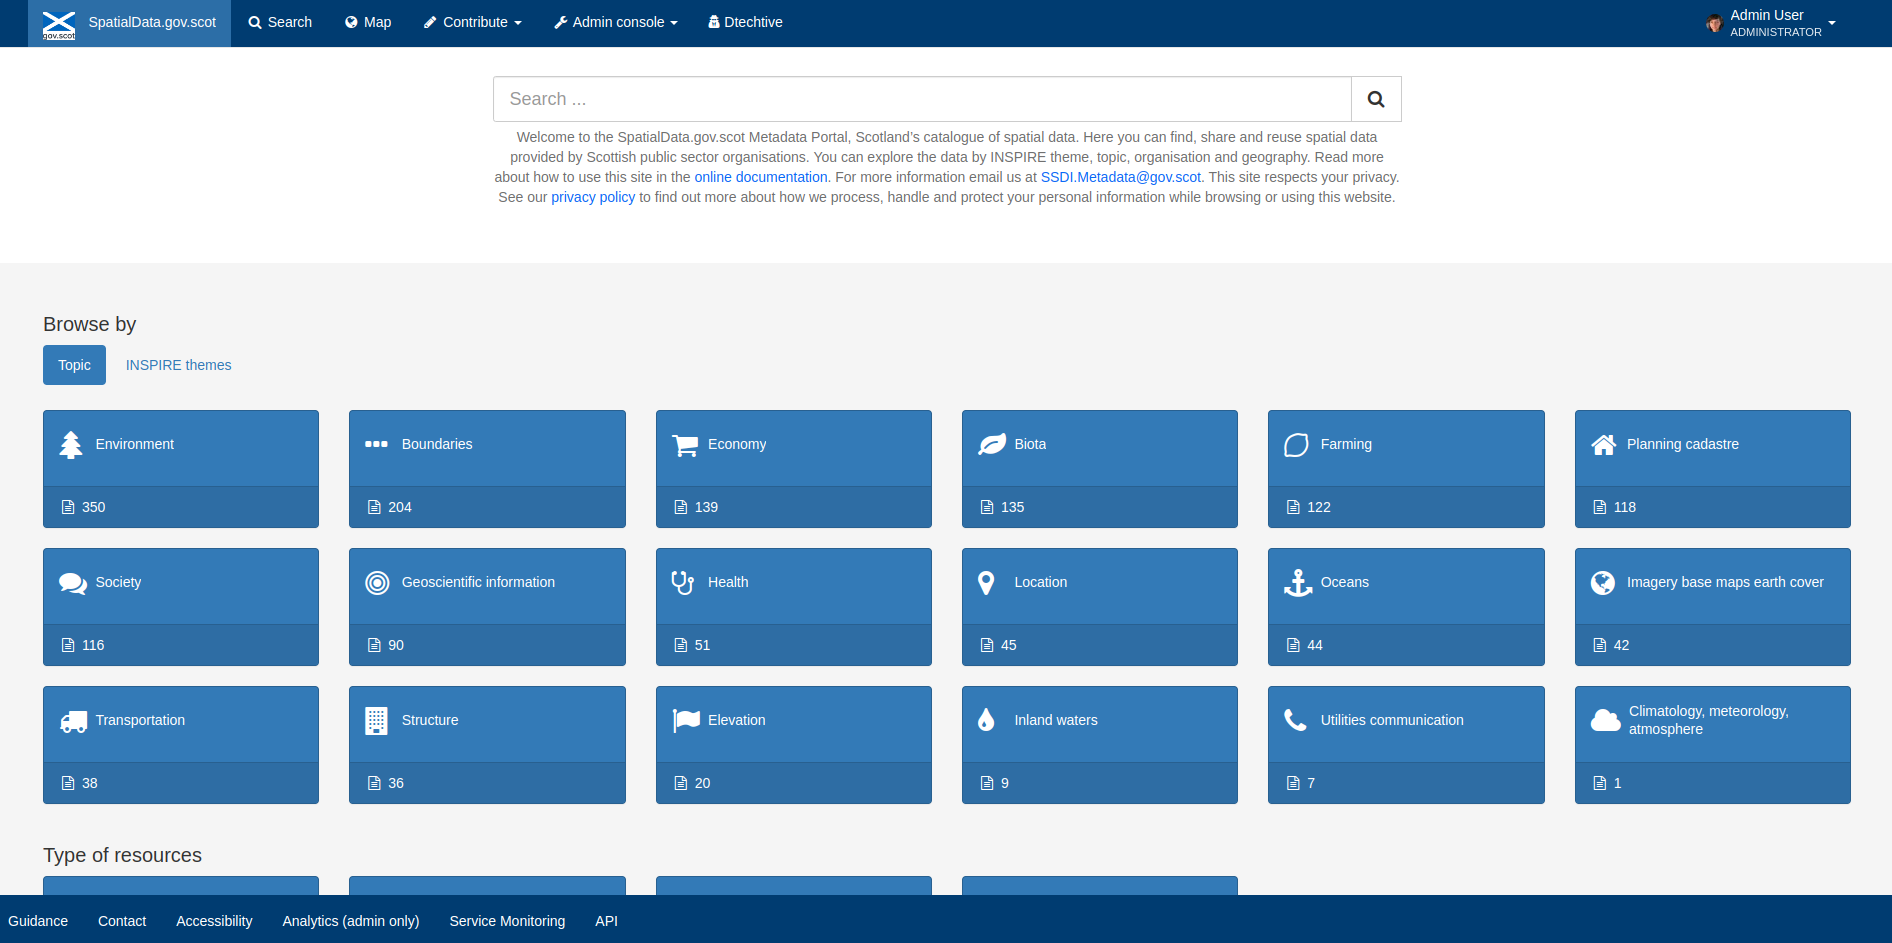
Task: Click the Biota leaf icon
Action: click(x=992, y=444)
